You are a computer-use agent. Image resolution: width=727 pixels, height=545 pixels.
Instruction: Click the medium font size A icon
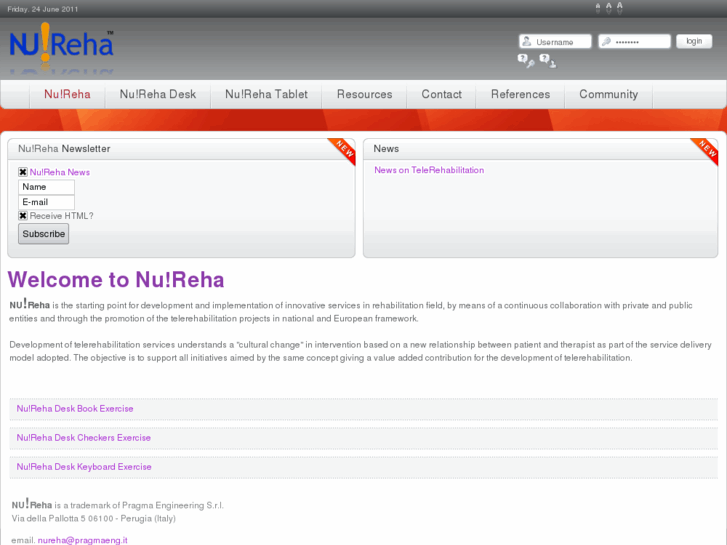pyautogui.click(x=608, y=8)
